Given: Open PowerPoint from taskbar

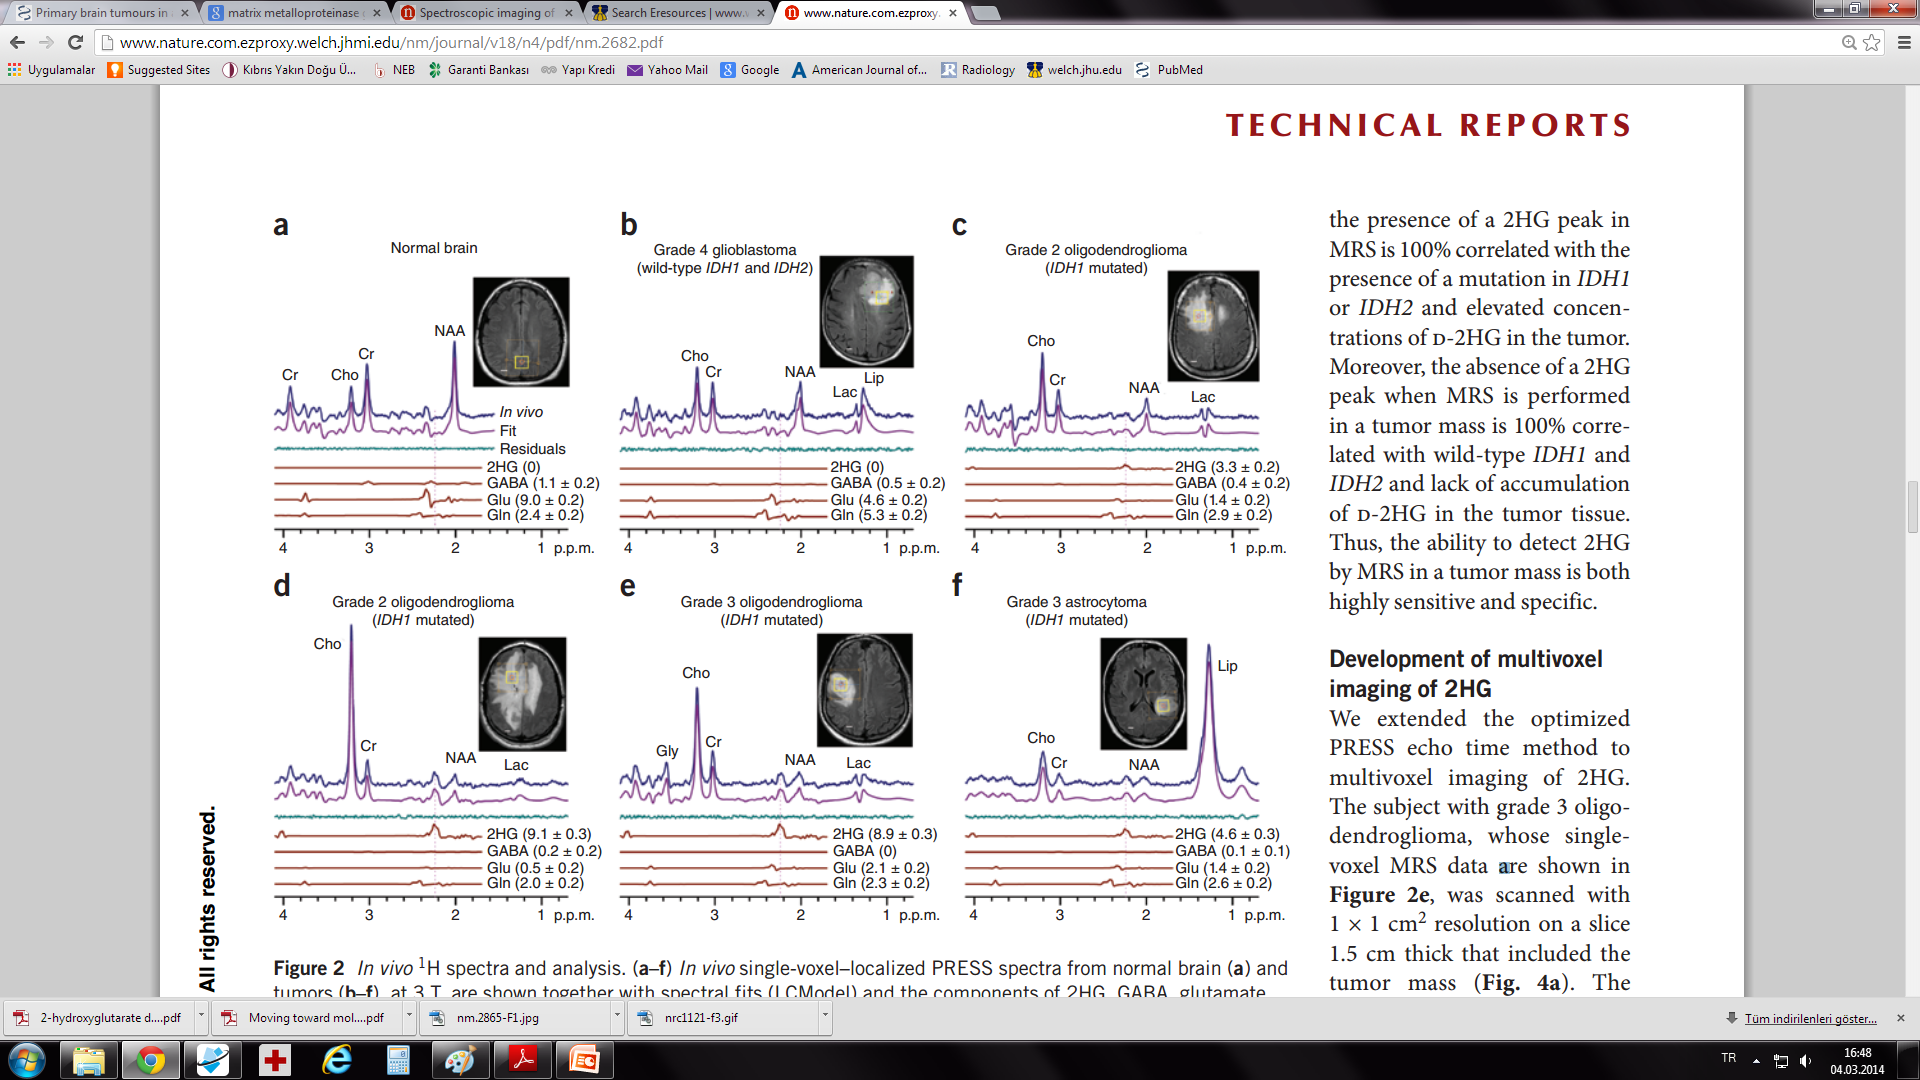Looking at the screenshot, I should 585,1060.
